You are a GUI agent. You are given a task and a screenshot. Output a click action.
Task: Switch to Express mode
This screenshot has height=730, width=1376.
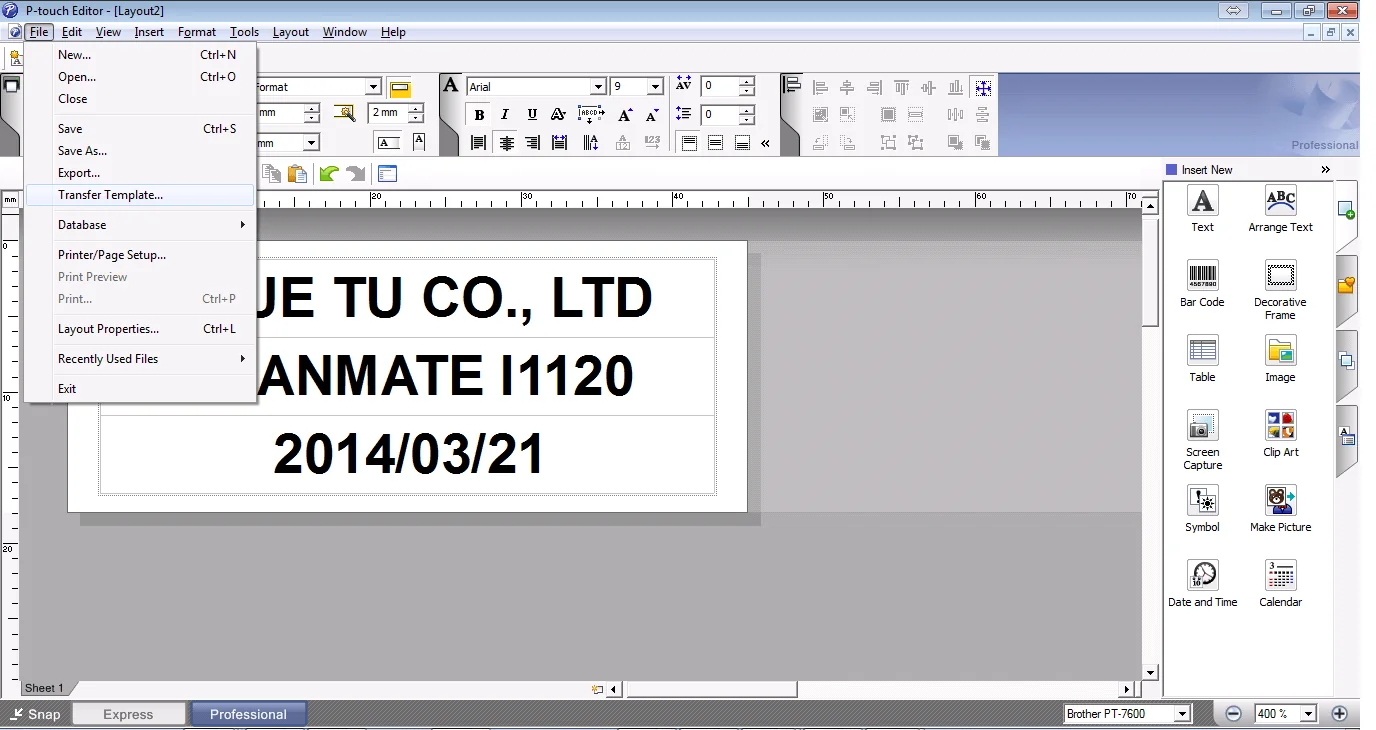tap(128, 714)
